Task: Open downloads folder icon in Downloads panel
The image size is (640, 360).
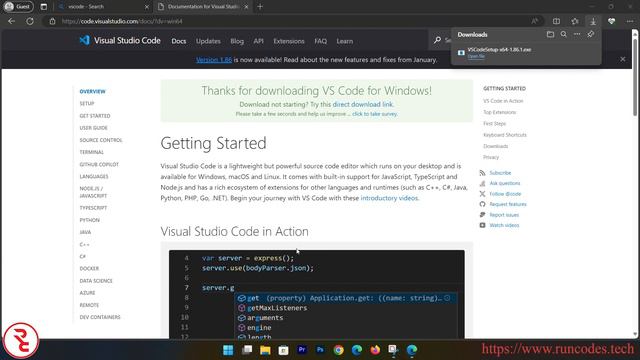Action: click(x=550, y=34)
